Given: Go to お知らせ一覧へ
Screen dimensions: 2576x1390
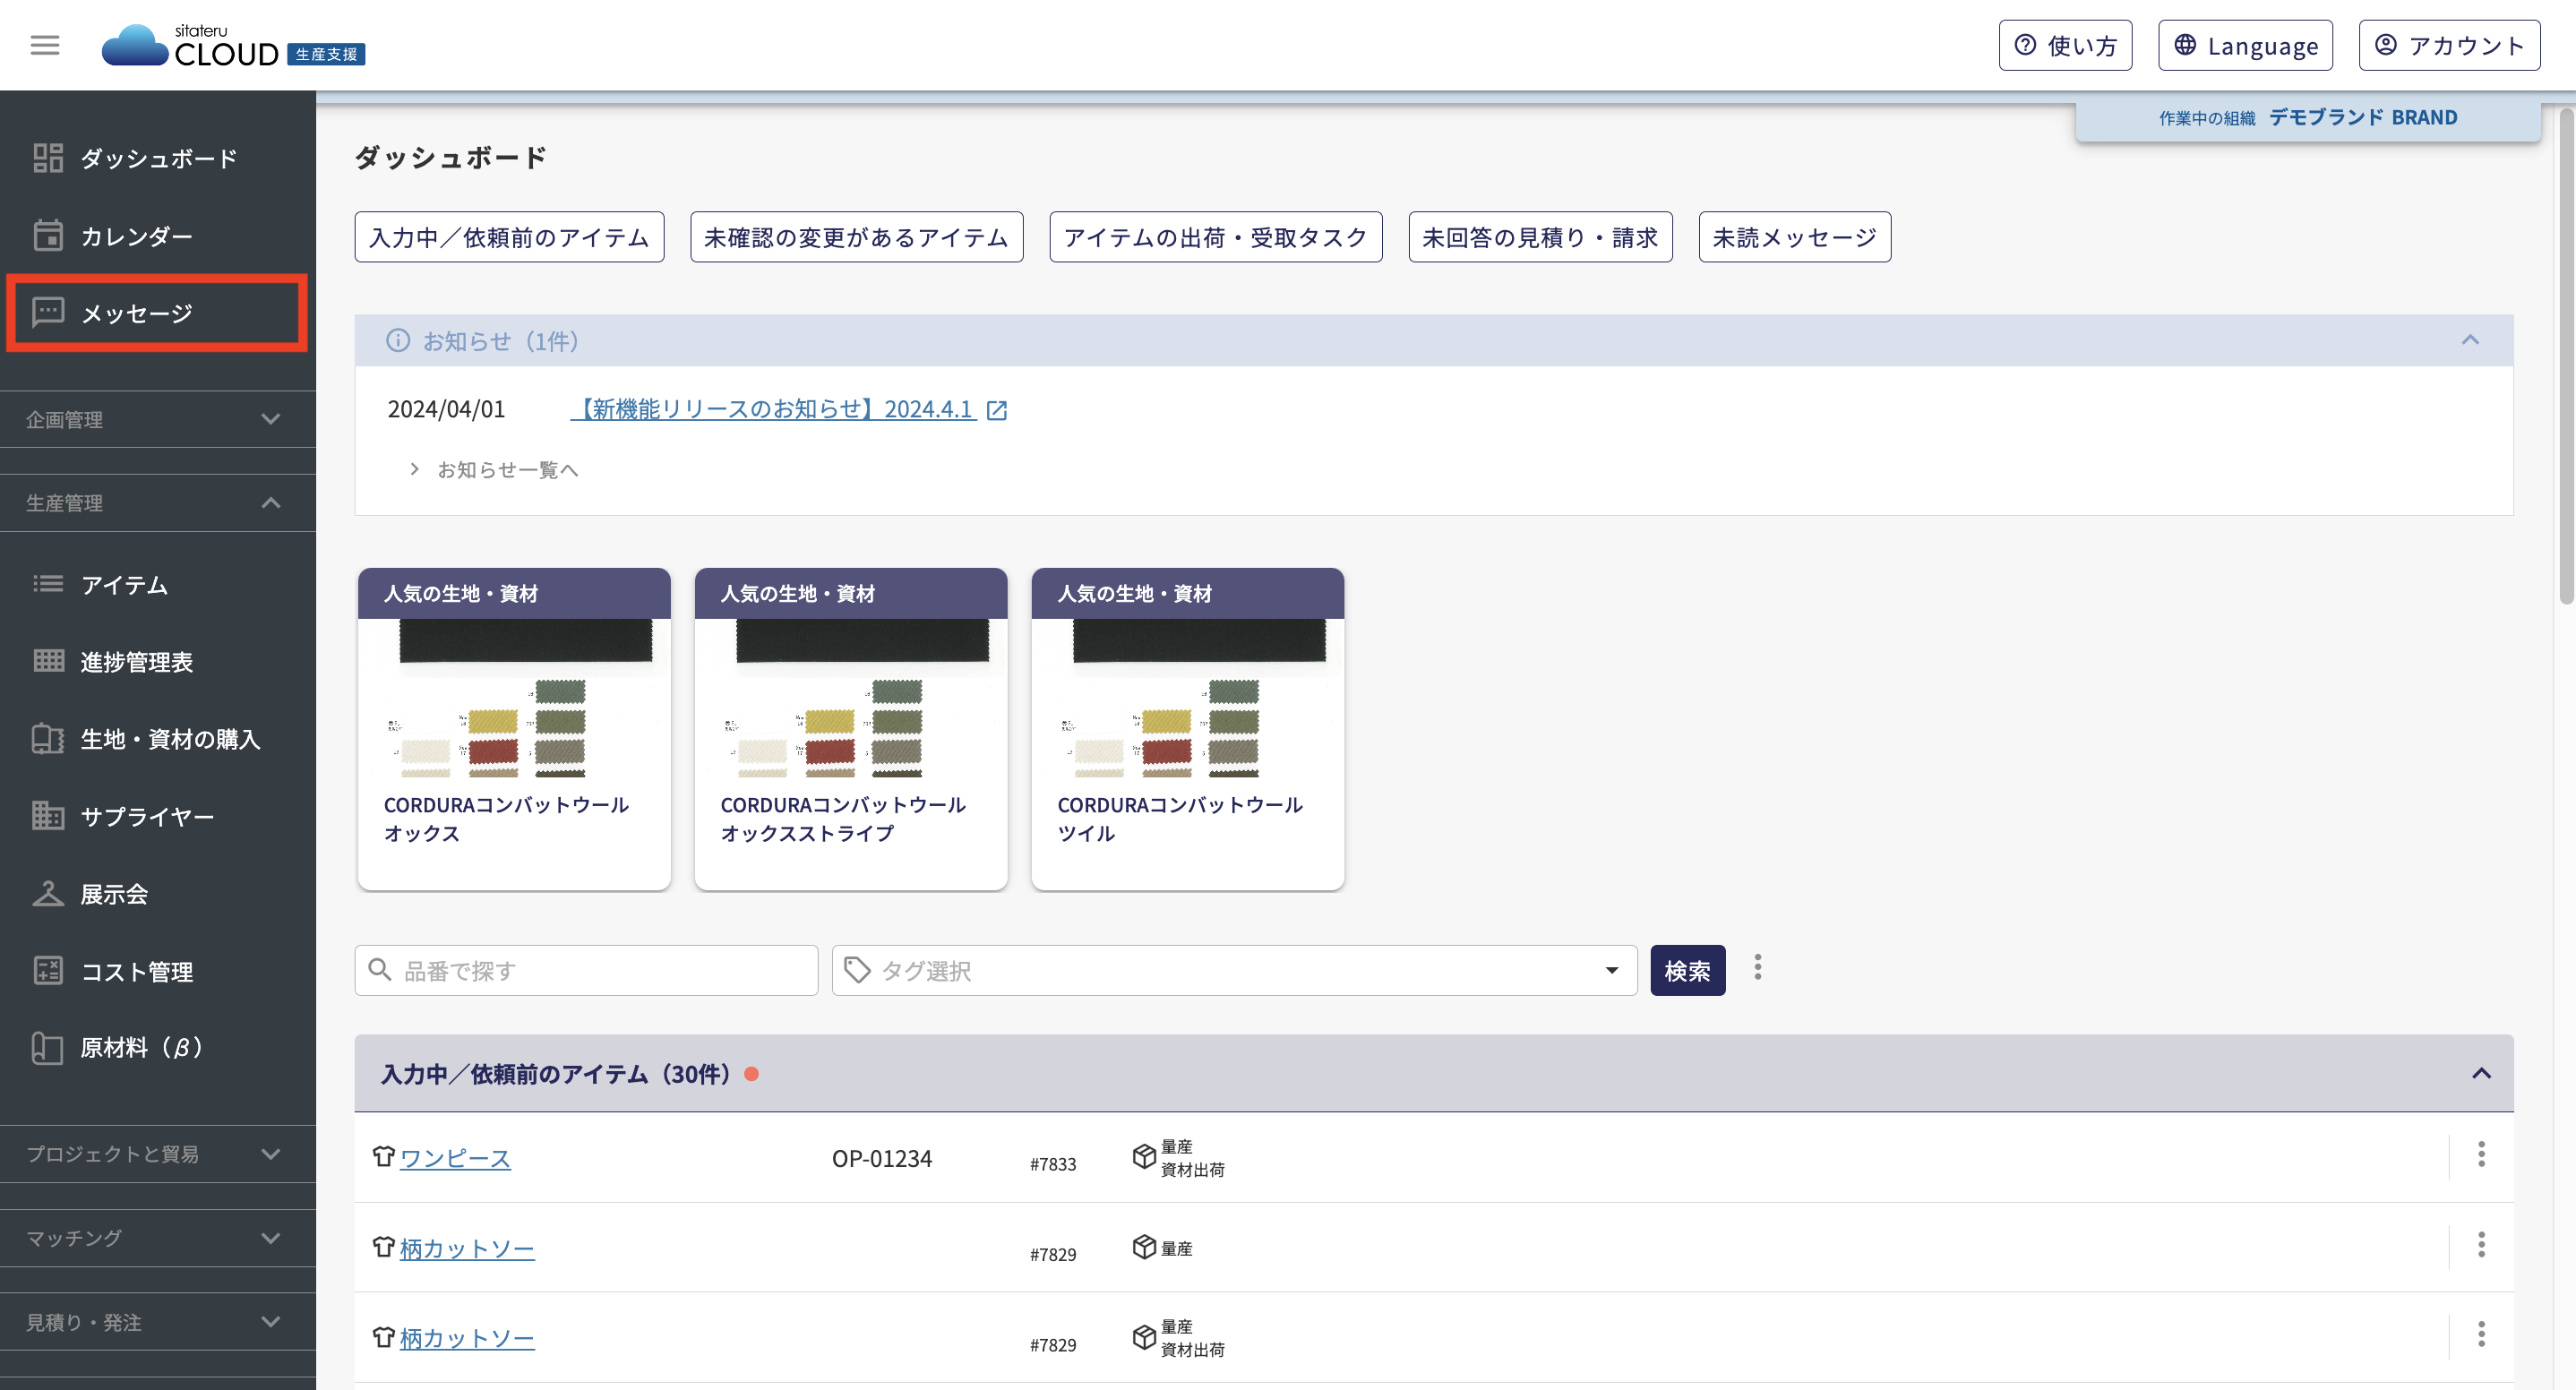Looking at the screenshot, I should coord(508,469).
